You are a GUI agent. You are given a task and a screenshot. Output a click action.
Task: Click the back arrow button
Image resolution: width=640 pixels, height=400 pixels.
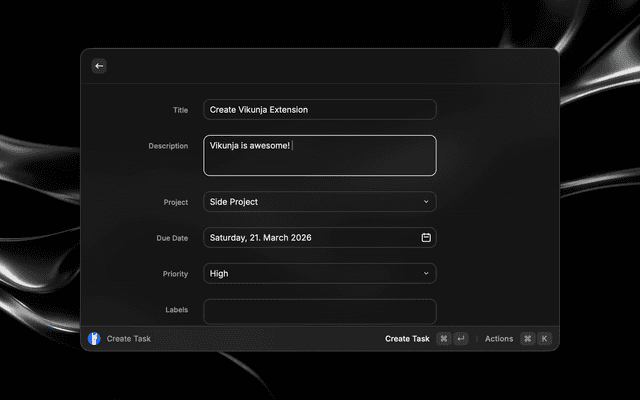click(99, 66)
